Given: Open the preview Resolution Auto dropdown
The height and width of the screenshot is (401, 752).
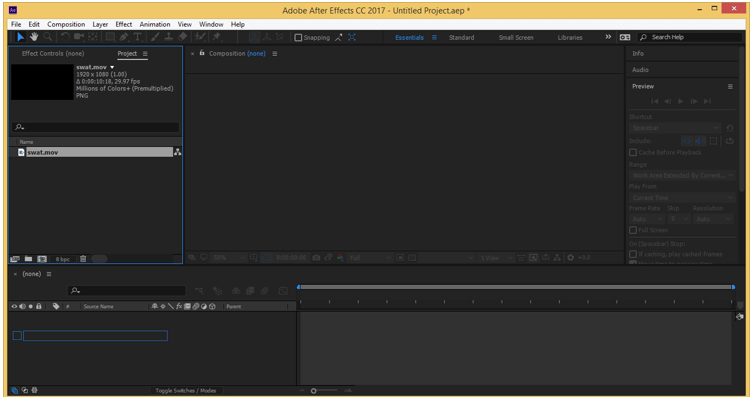Looking at the screenshot, I should [714, 219].
